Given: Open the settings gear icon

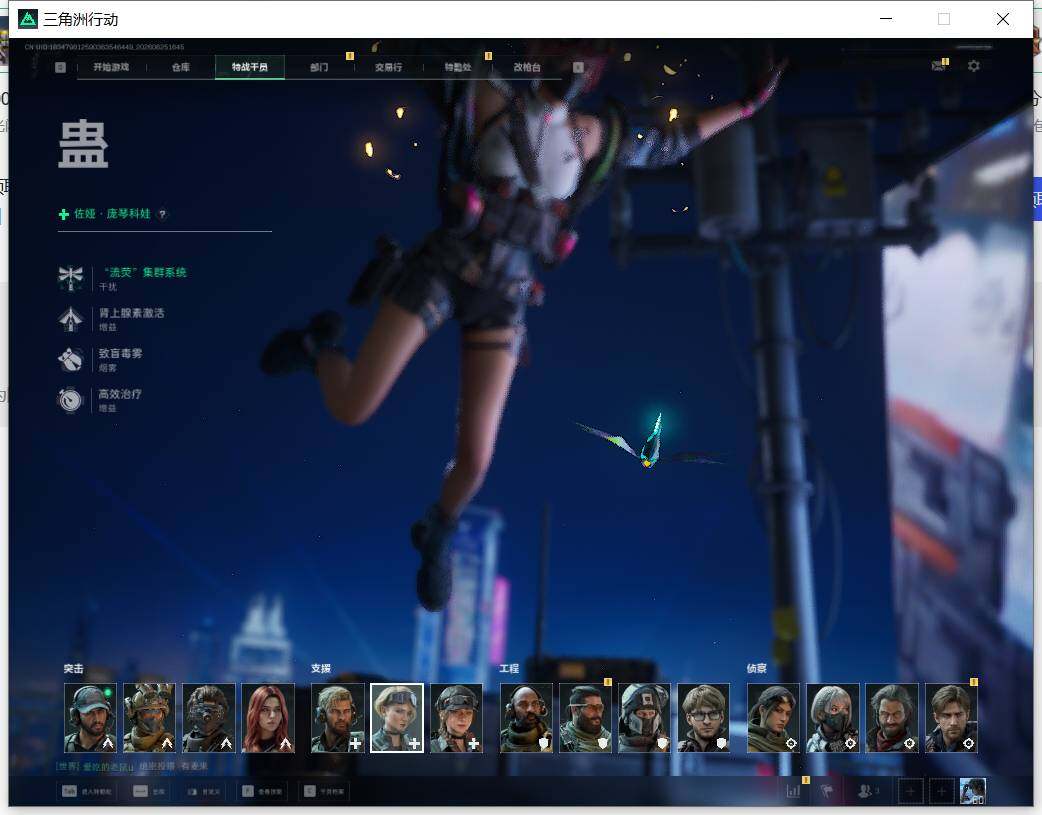Looking at the screenshot, I should coord(974,66).
